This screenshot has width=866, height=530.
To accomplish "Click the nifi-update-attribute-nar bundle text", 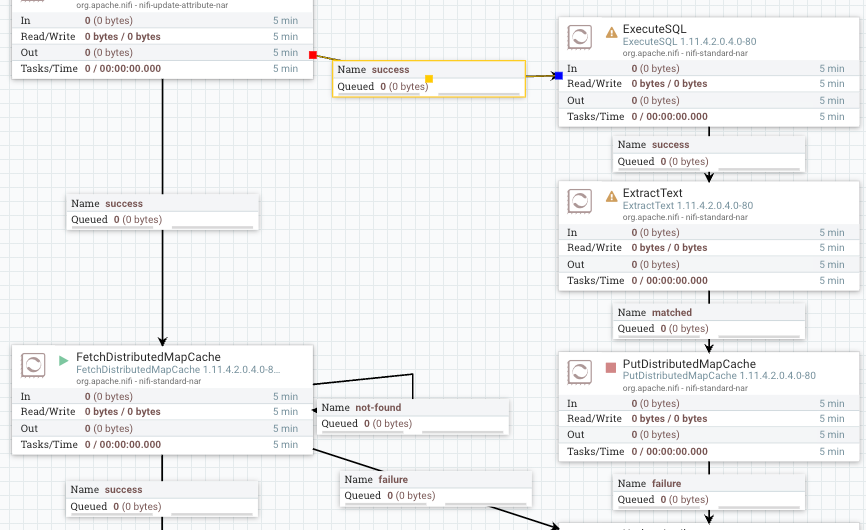I will (x=152, y=5).
